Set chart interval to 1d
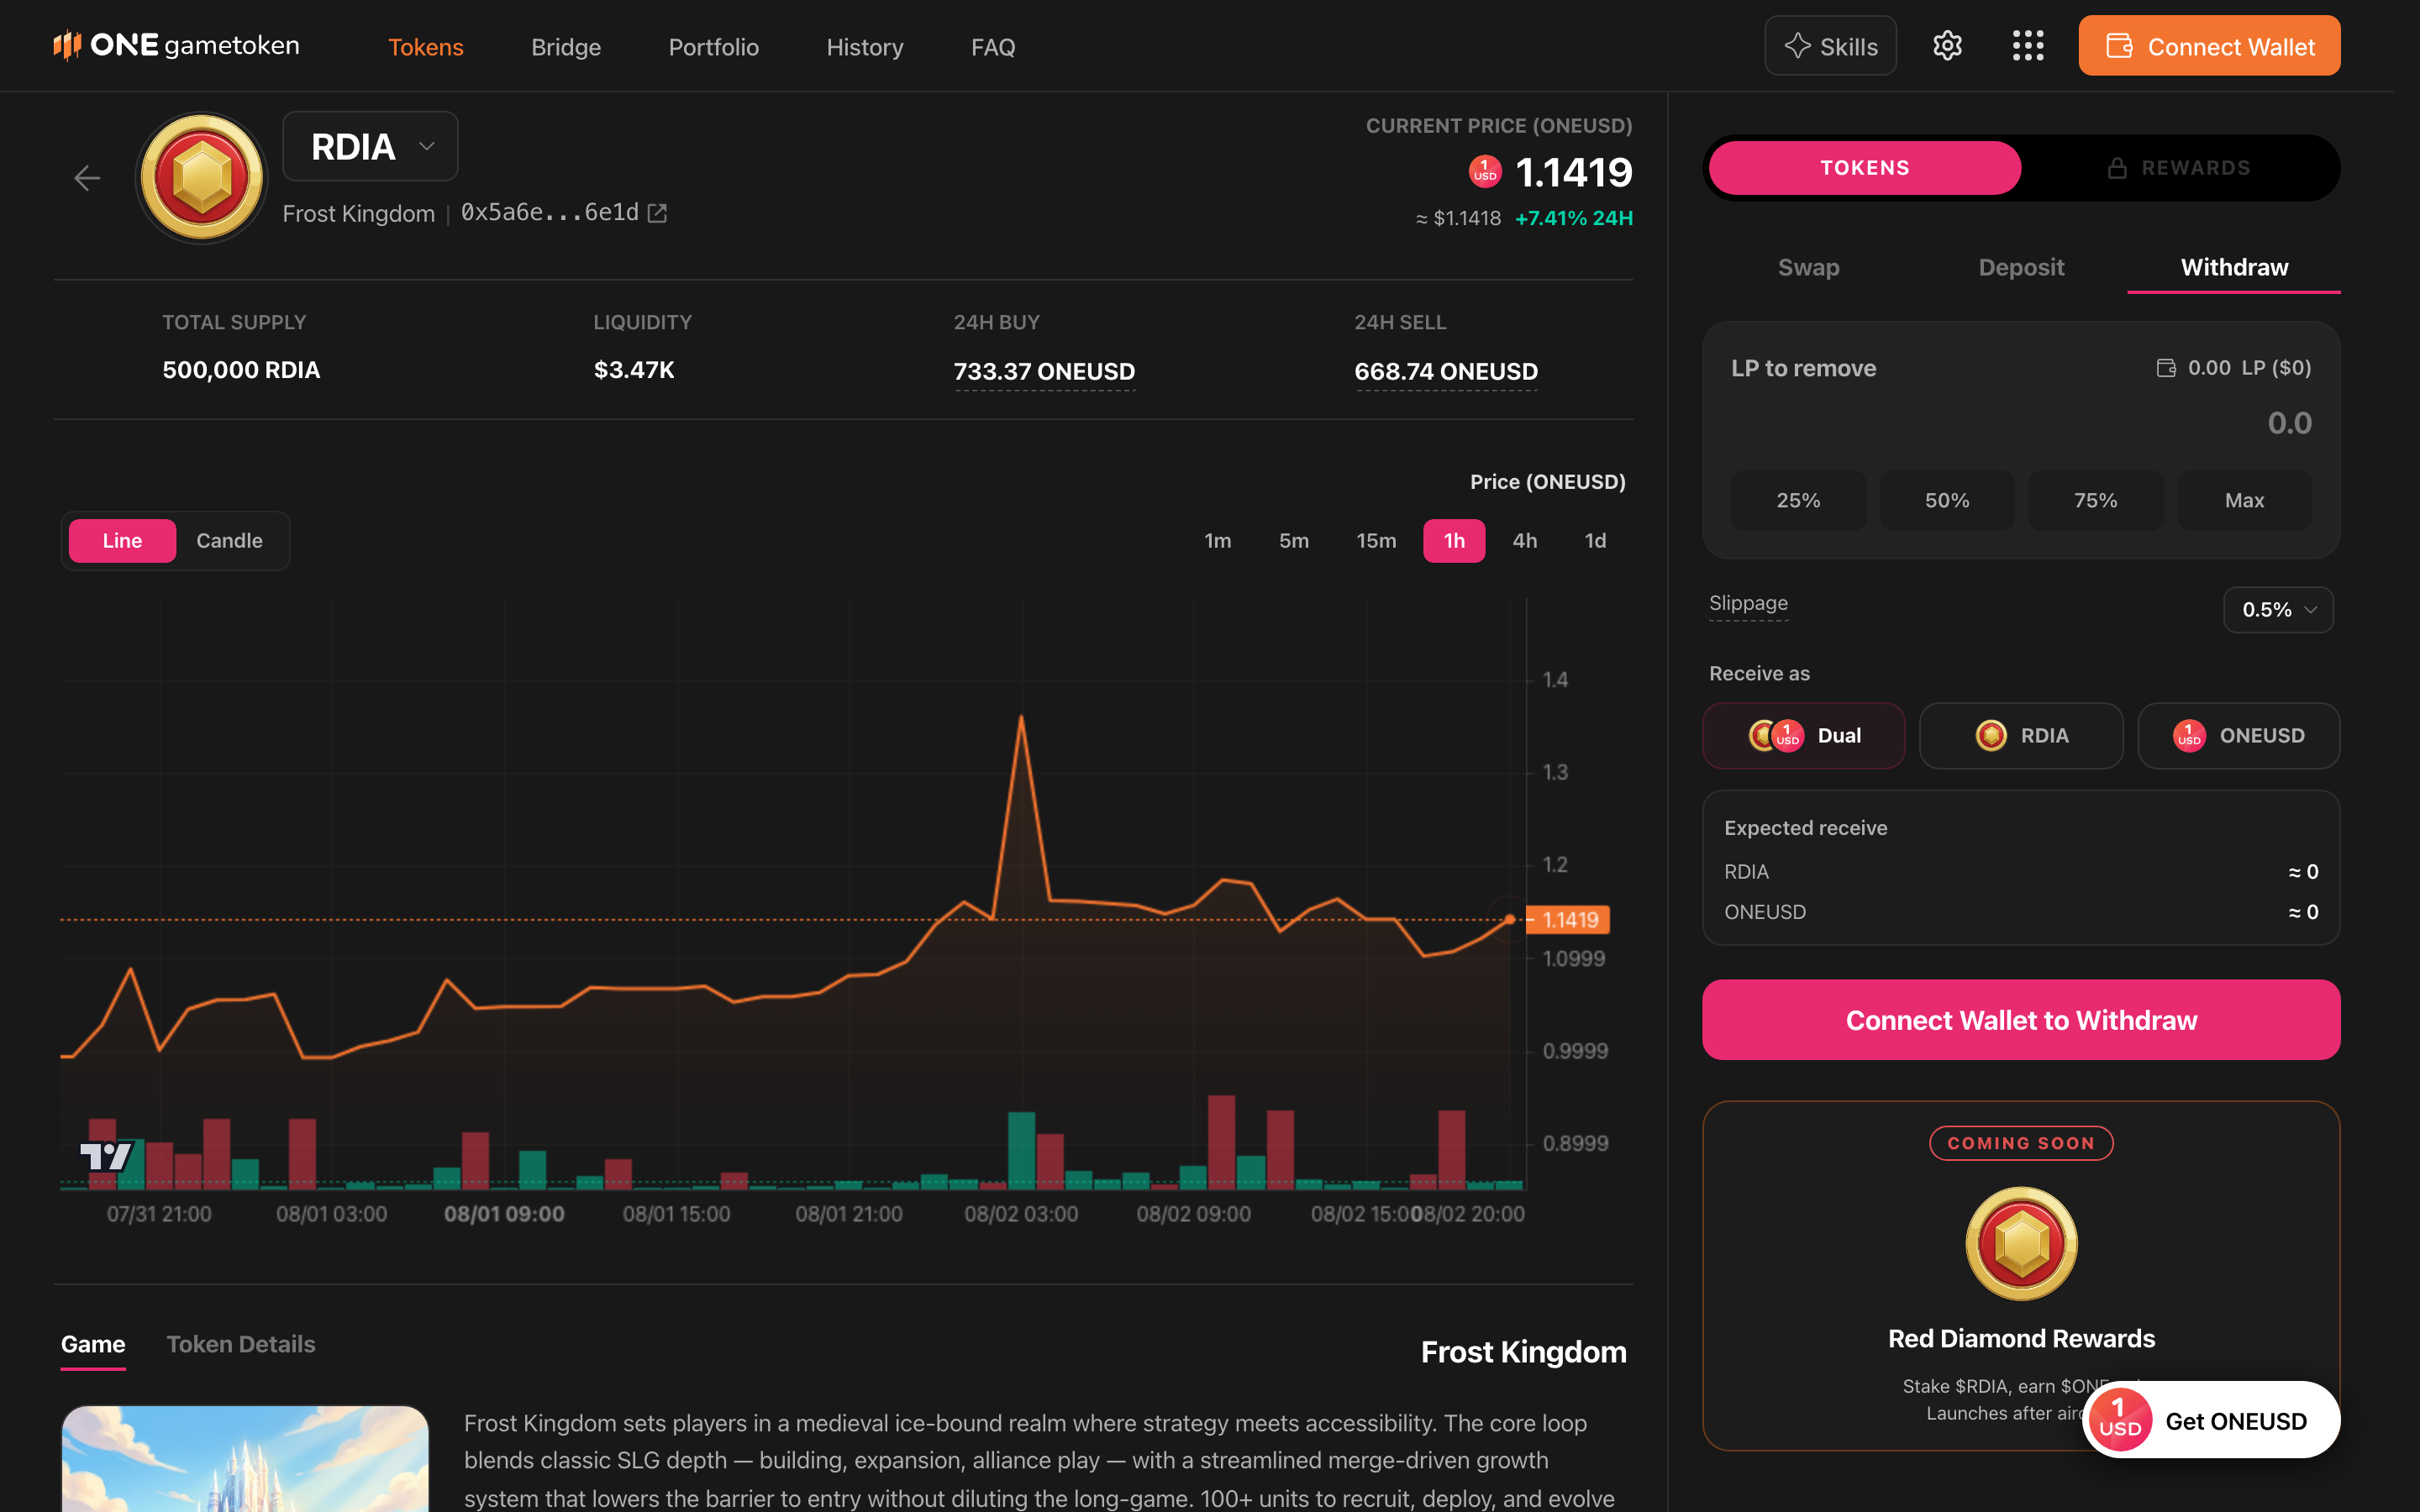Viewport: 2420px width, 1512px height. coord(1595,541)
